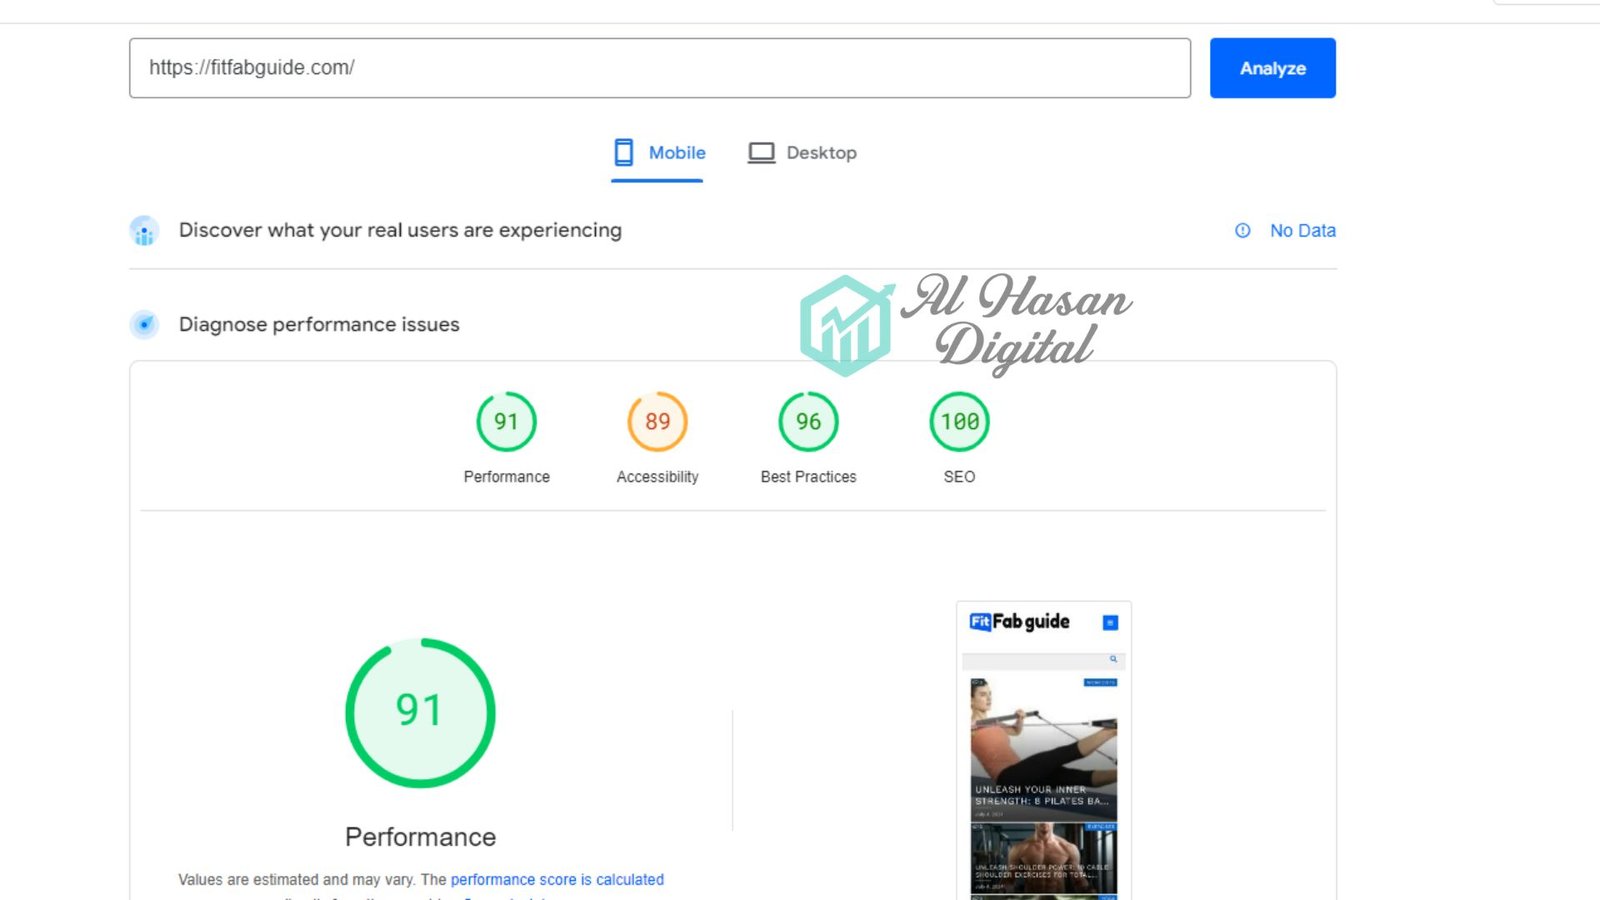The image size is (1600, 900).
Task: Click the Analyze button
Action: coord(1272,68)
